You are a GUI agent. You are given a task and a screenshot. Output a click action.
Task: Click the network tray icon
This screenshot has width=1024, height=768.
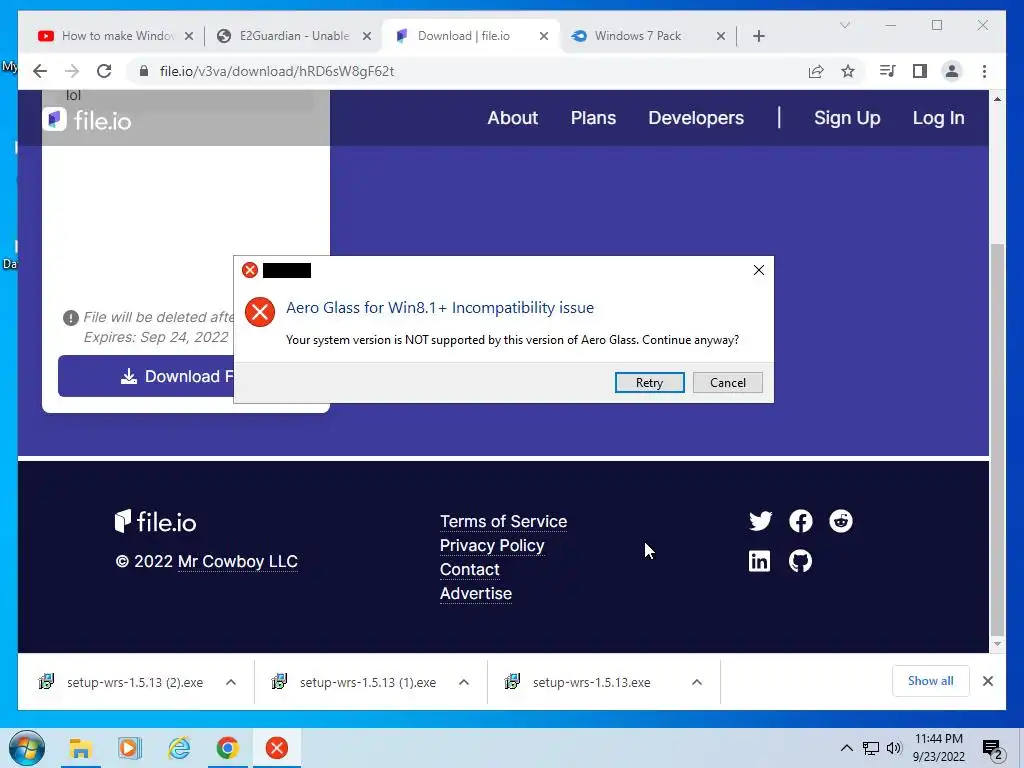[x=871, y=748]
